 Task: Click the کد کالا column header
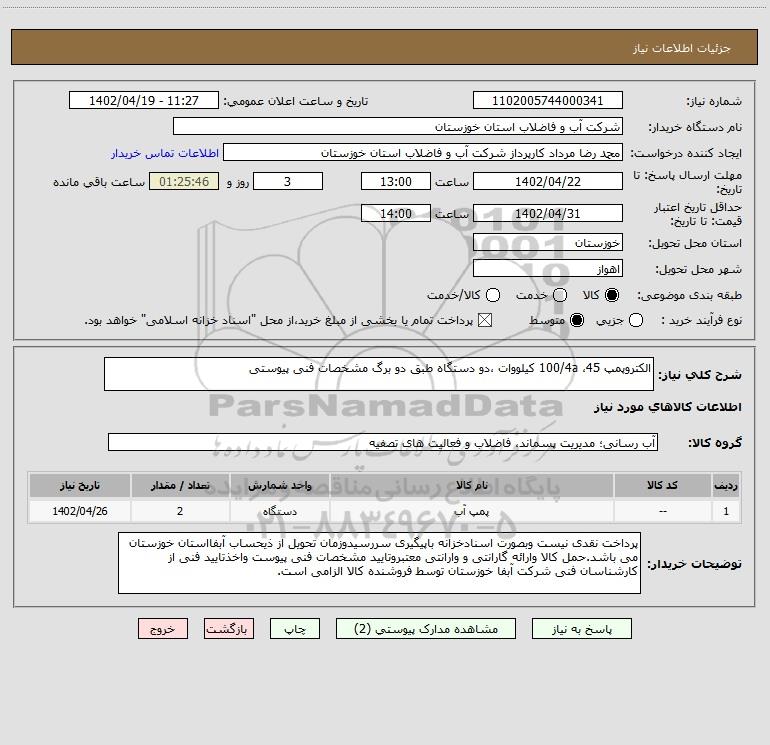pos(662,486)
